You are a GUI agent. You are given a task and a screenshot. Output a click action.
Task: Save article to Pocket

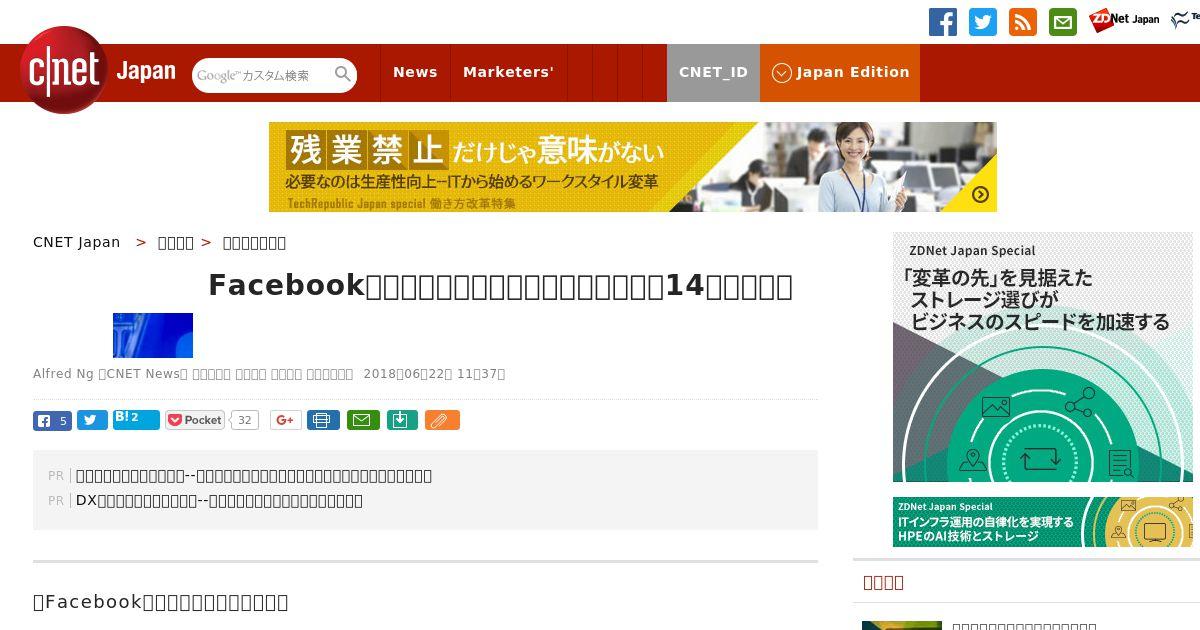pos(195,420)
